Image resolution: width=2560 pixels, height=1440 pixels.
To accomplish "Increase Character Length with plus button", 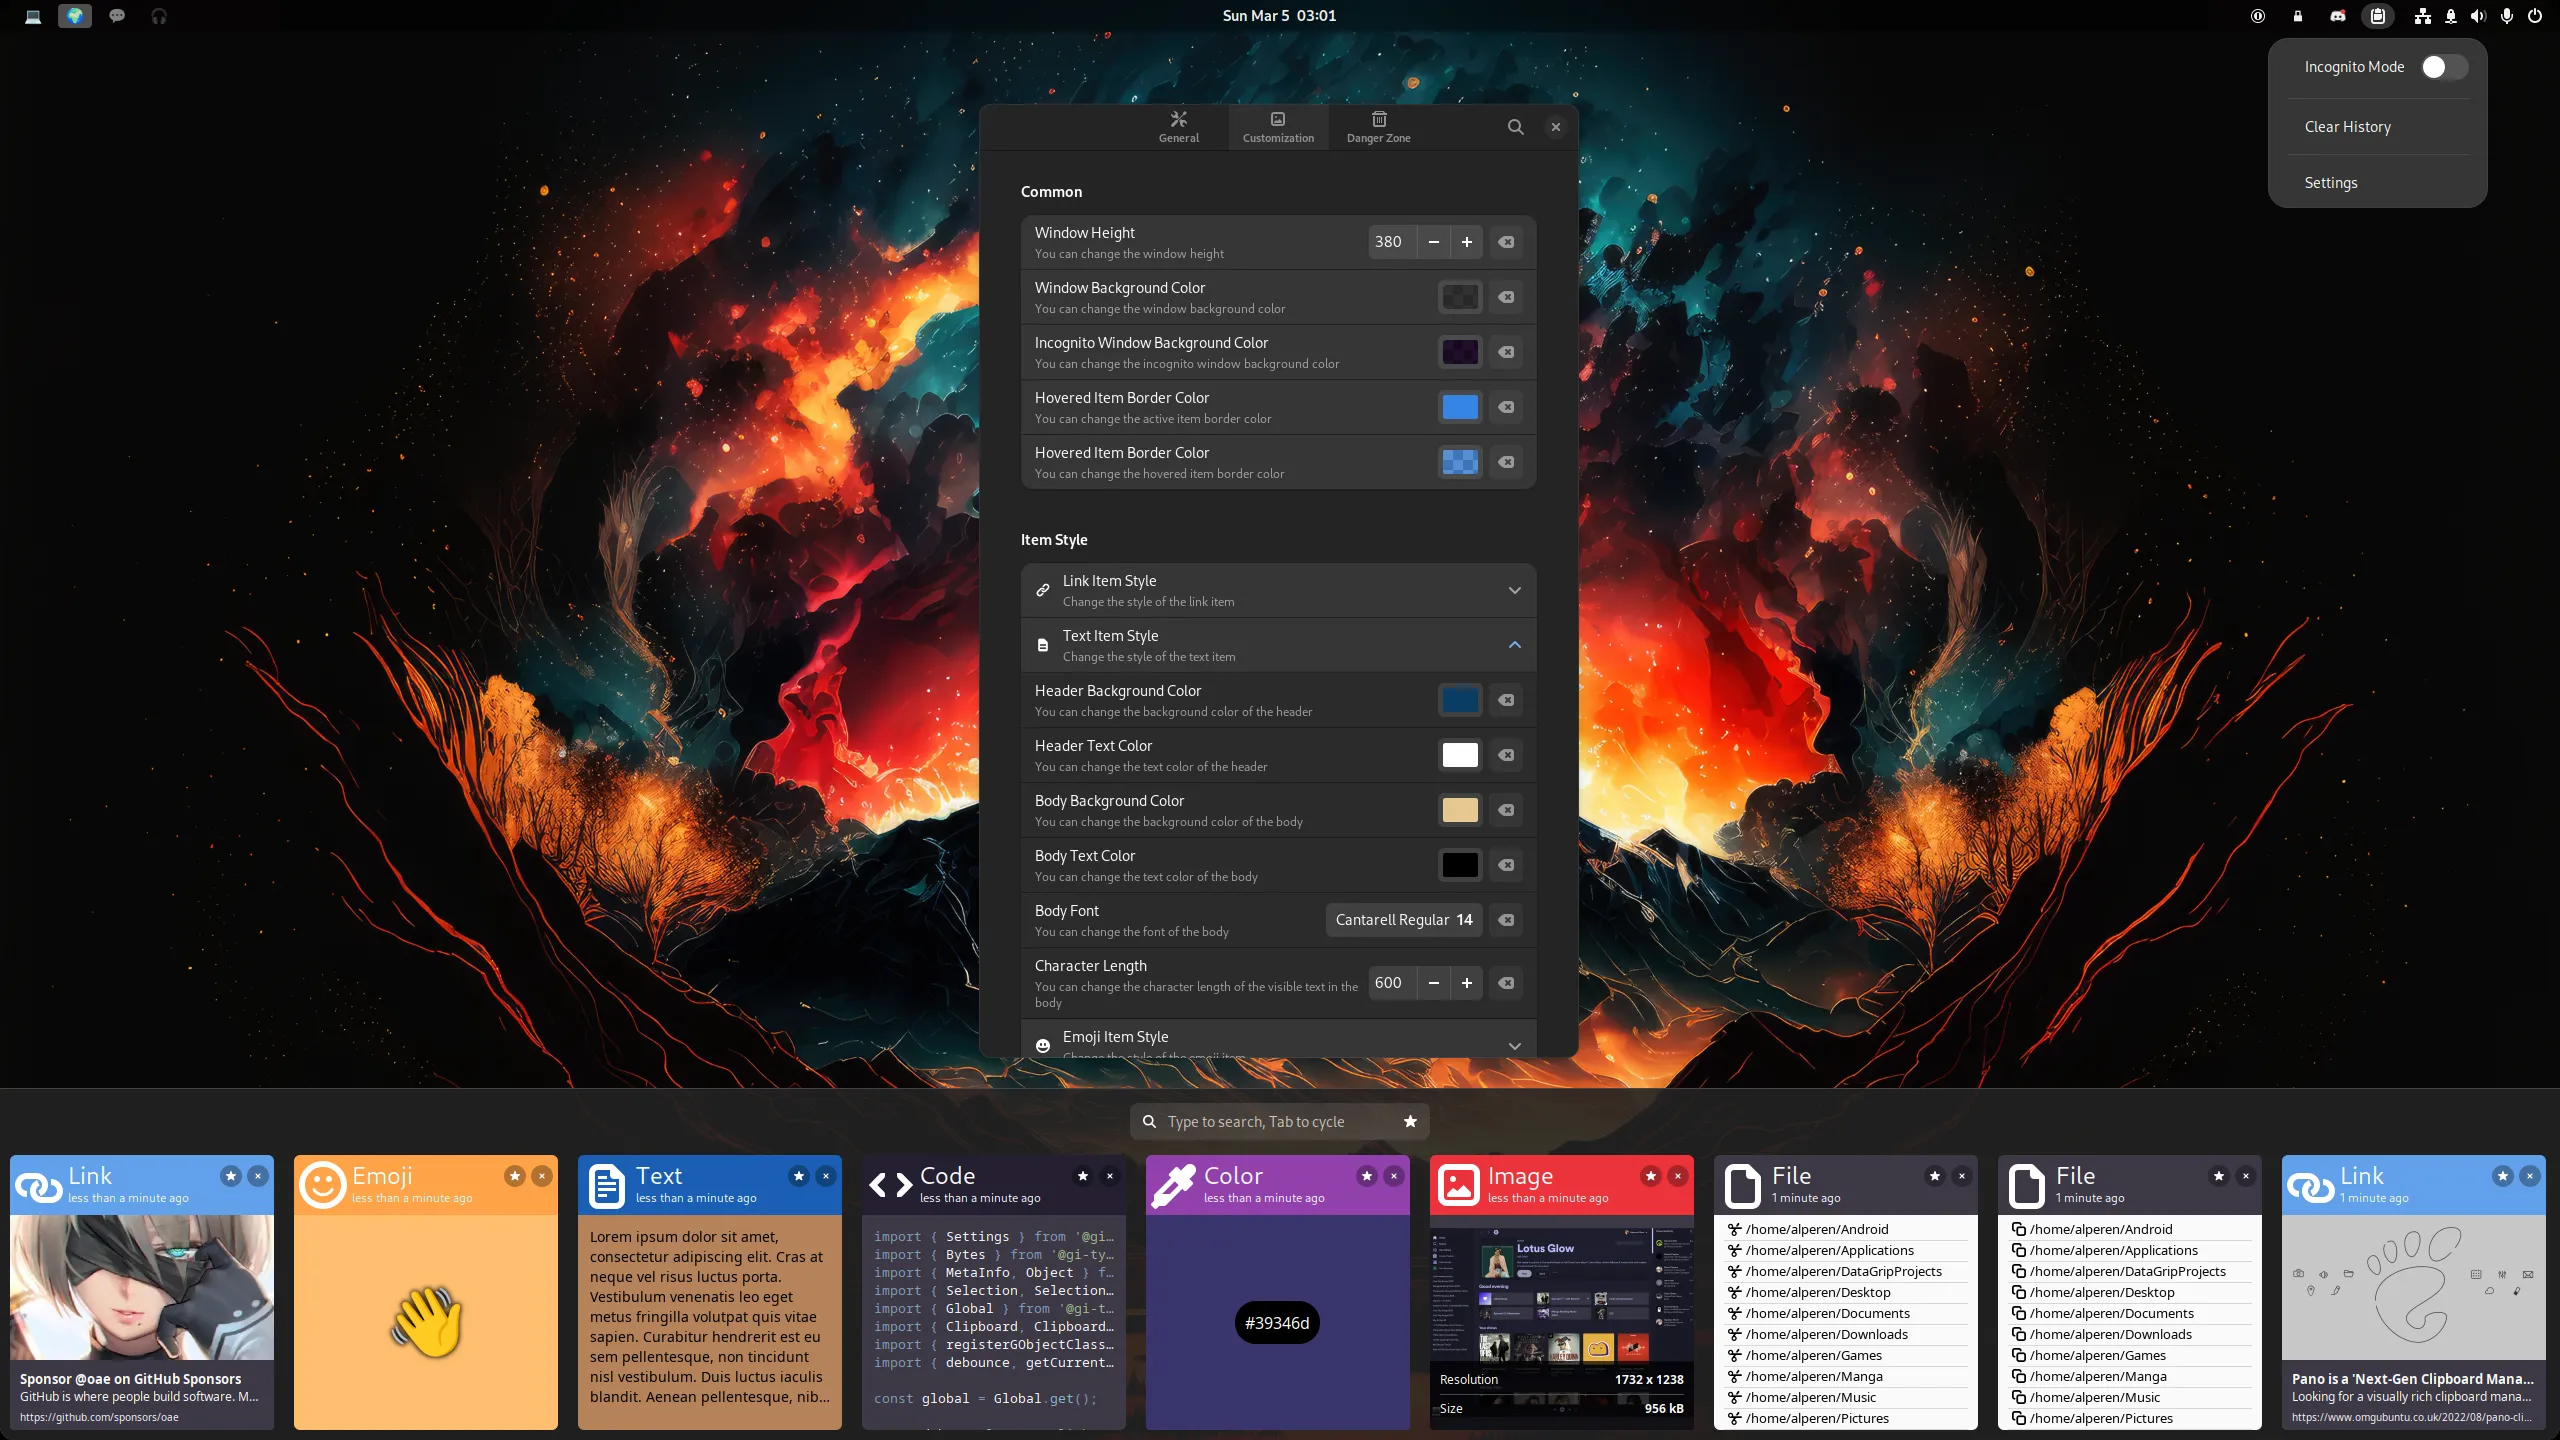I will click(1466, 983).
